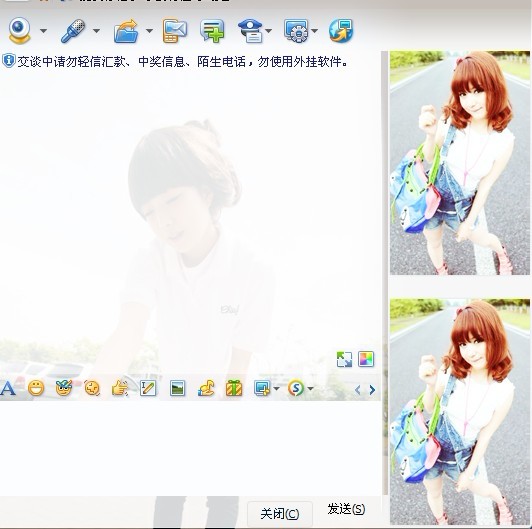Open the emoji smiley face picker
This screenshot has height=529, width=532.
coord(36,388)
